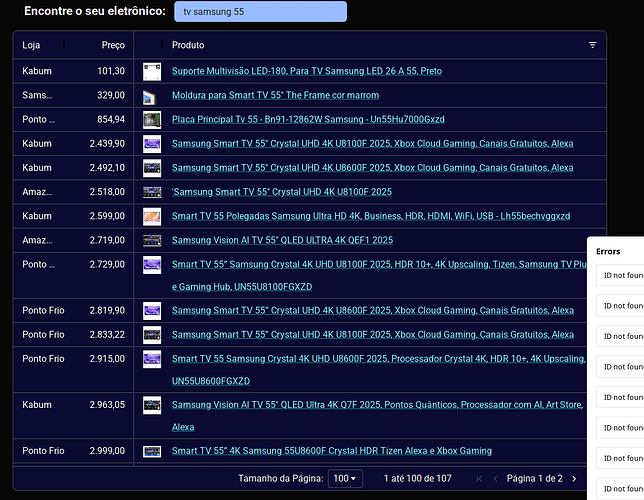Select the price cell 101,30
The width and height of the screenshot is (644, 500).
111,71
